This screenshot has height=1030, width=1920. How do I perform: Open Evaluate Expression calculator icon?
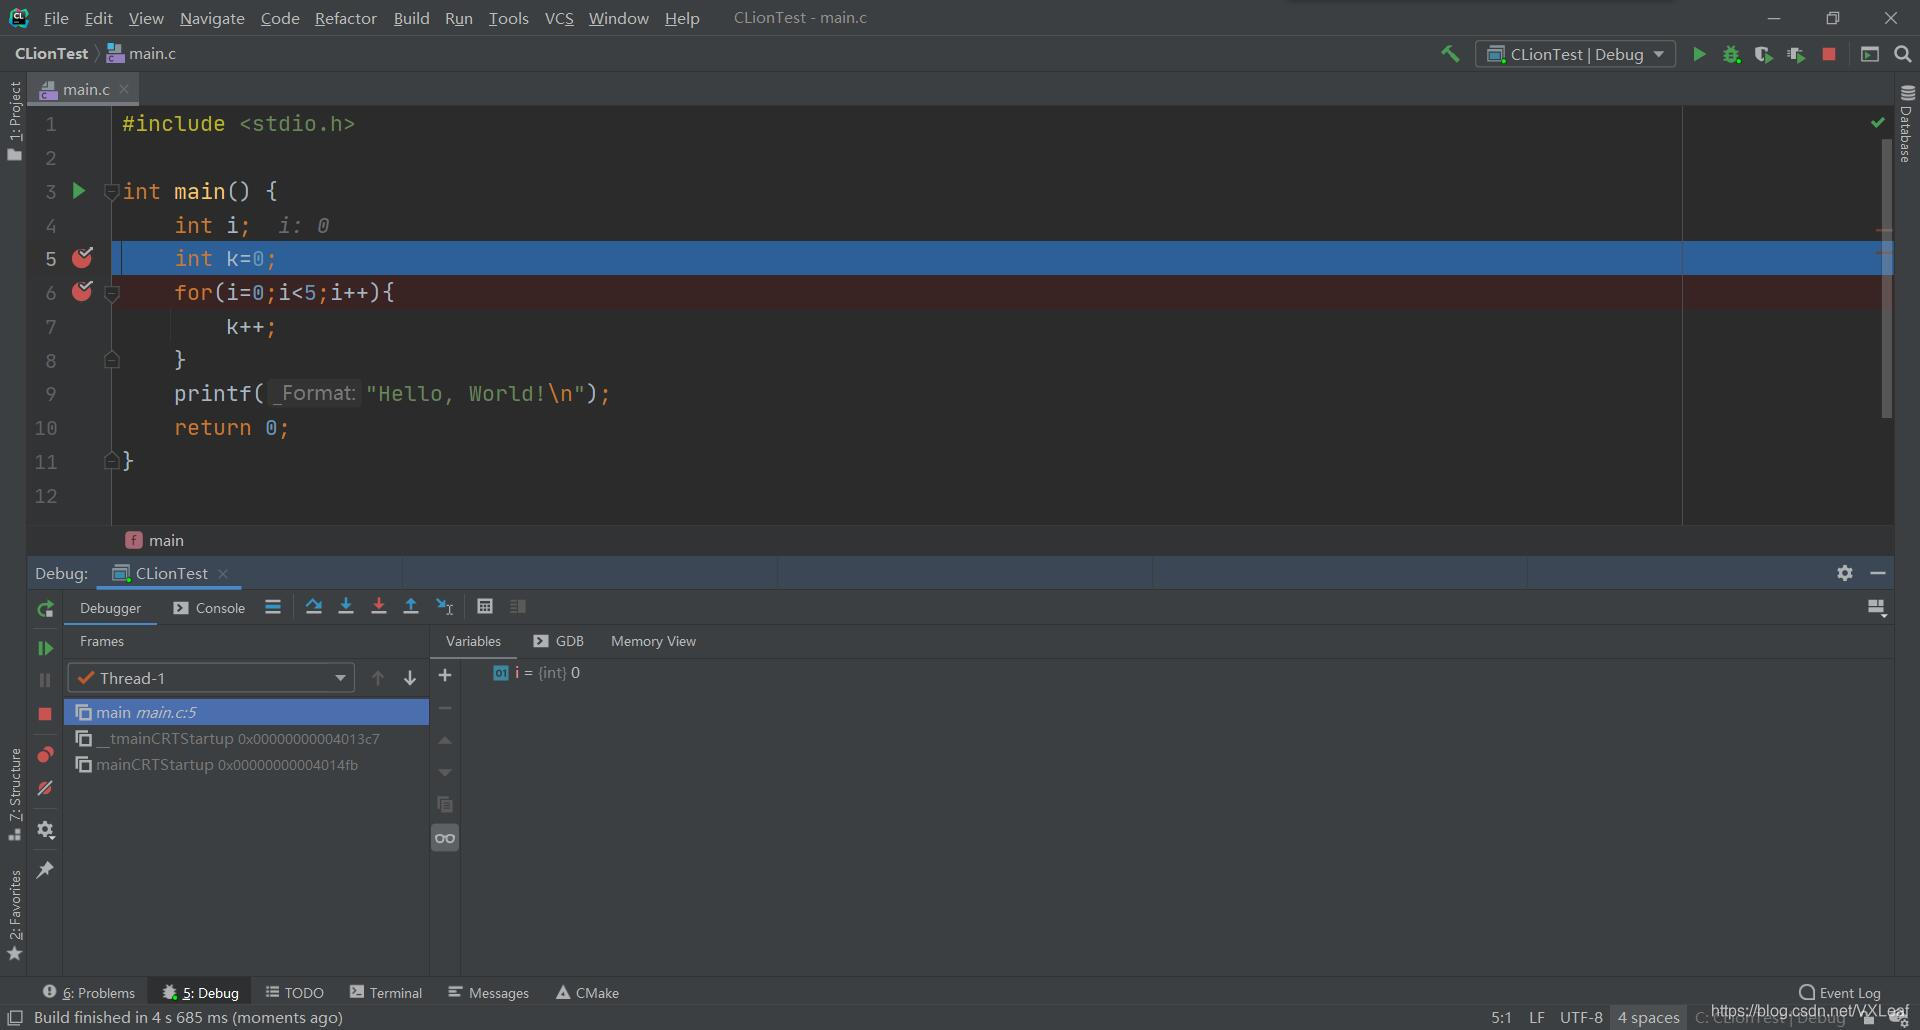tap(485, 606)
